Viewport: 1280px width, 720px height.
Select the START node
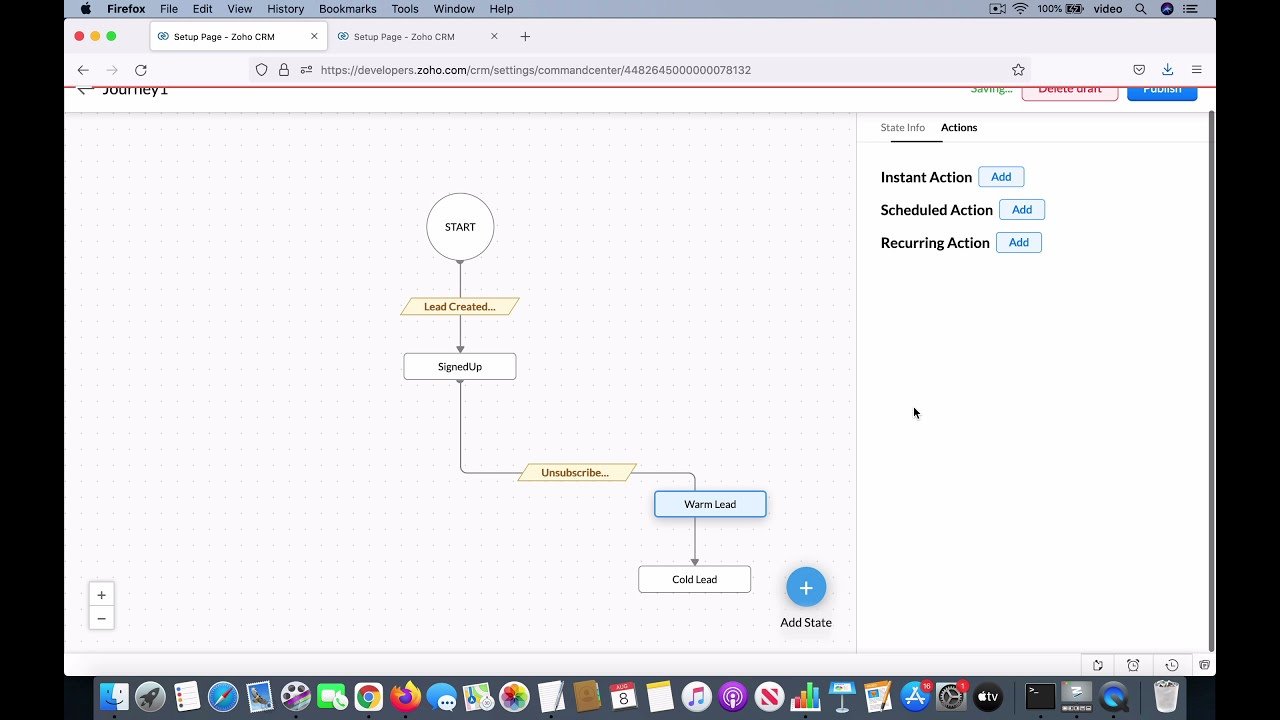pyautogui.click(x=460, y=227)
